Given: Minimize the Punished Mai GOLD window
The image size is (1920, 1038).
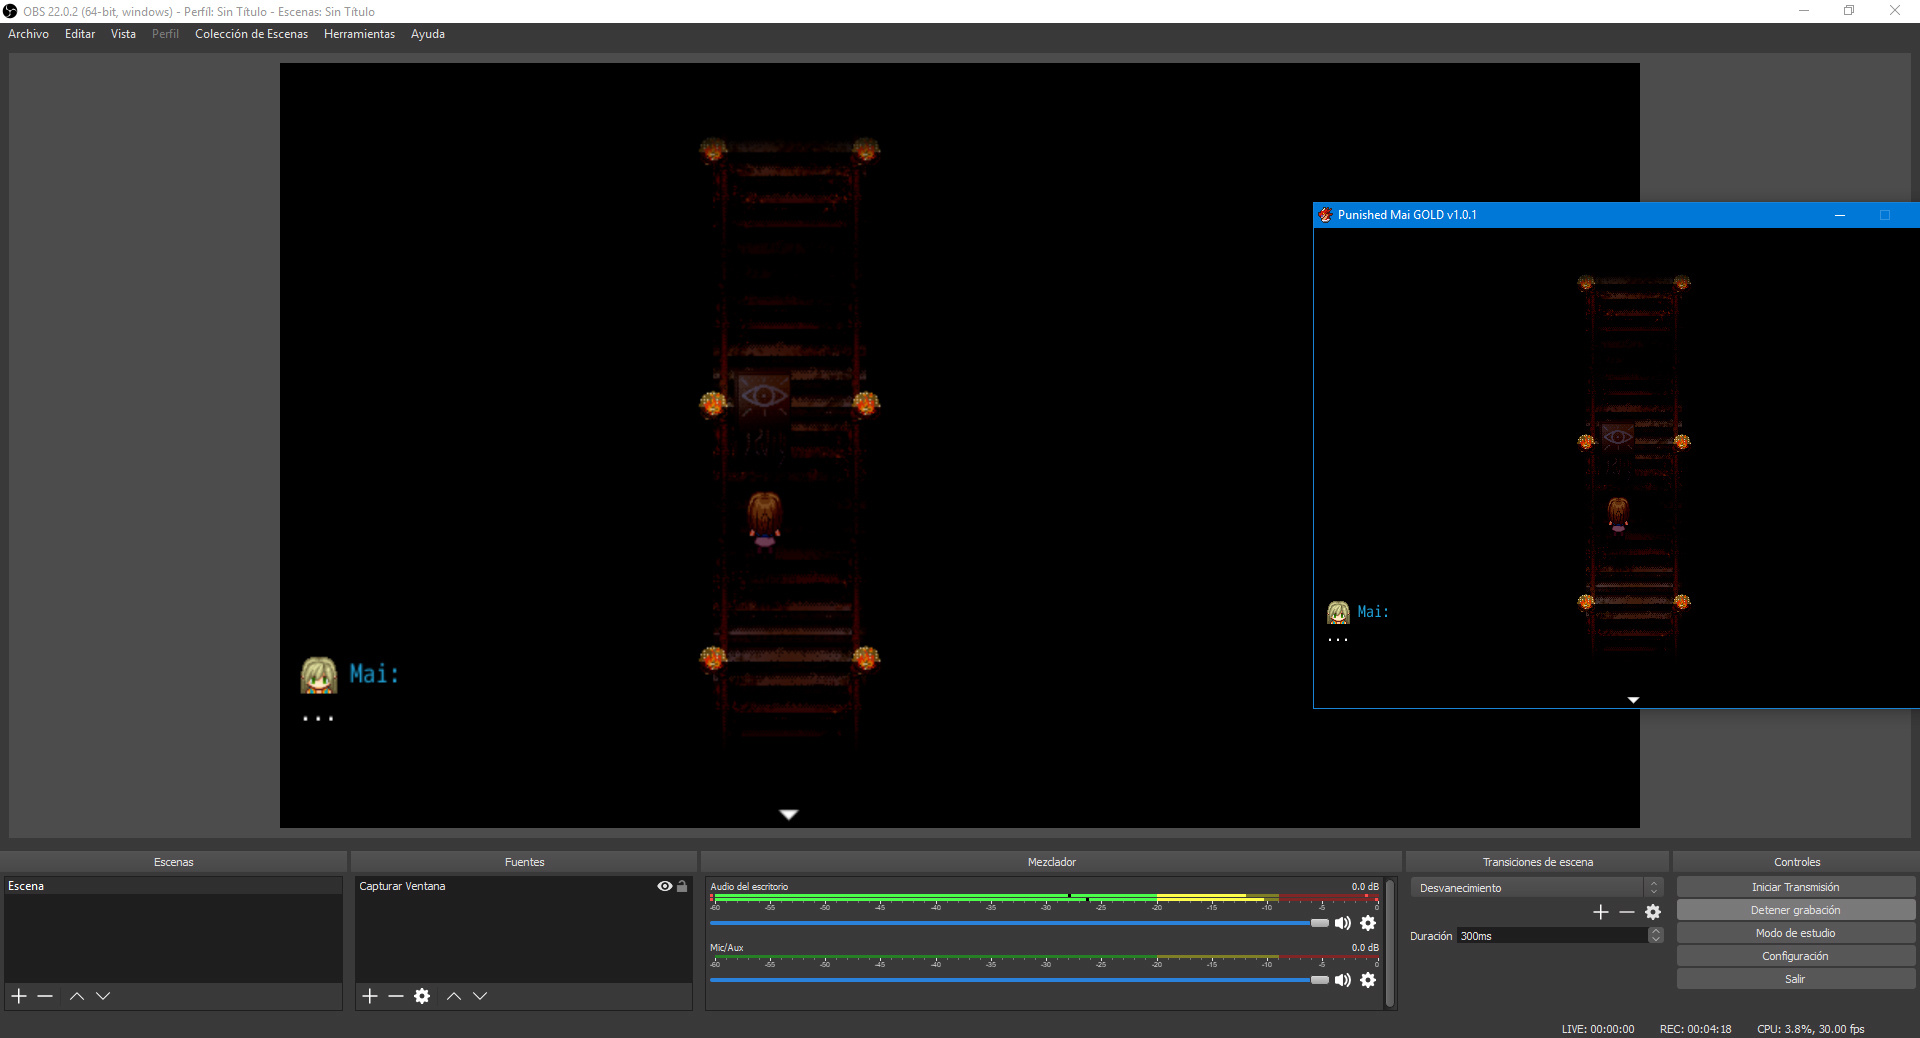Looking at the screenshot, I should (x=1840, y=215).
